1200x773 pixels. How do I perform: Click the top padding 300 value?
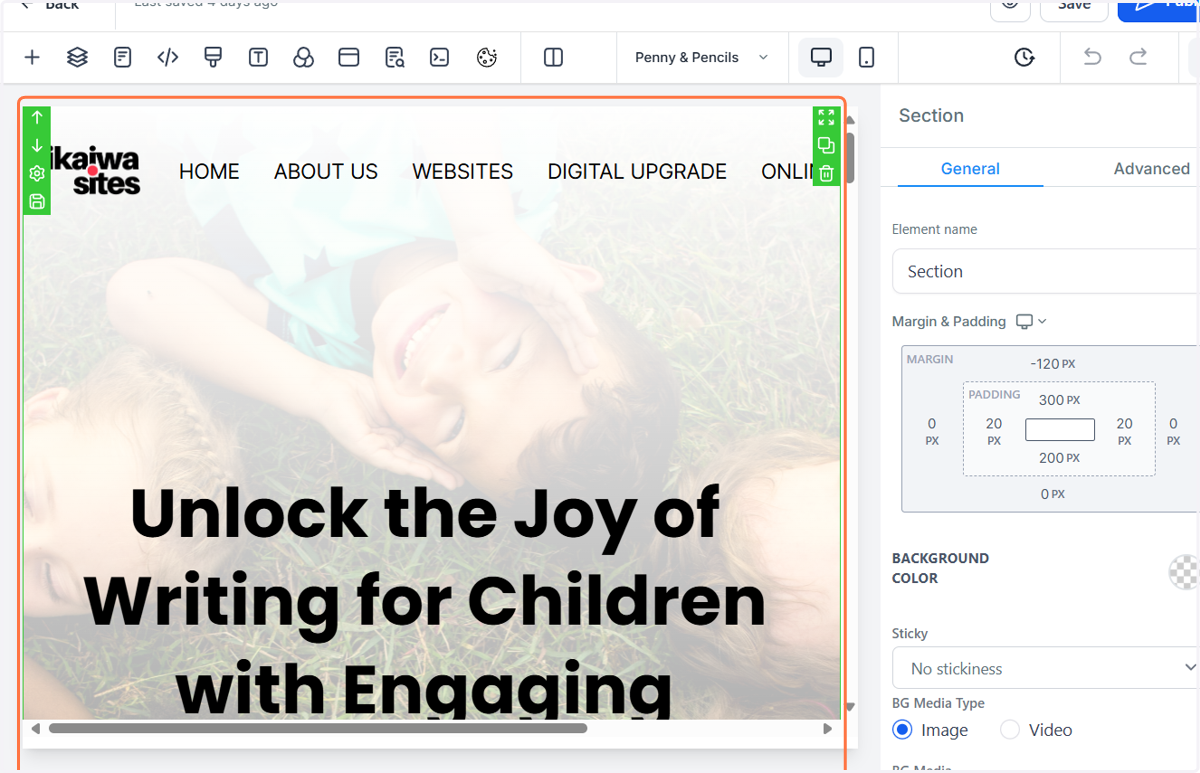point(1059,400)
